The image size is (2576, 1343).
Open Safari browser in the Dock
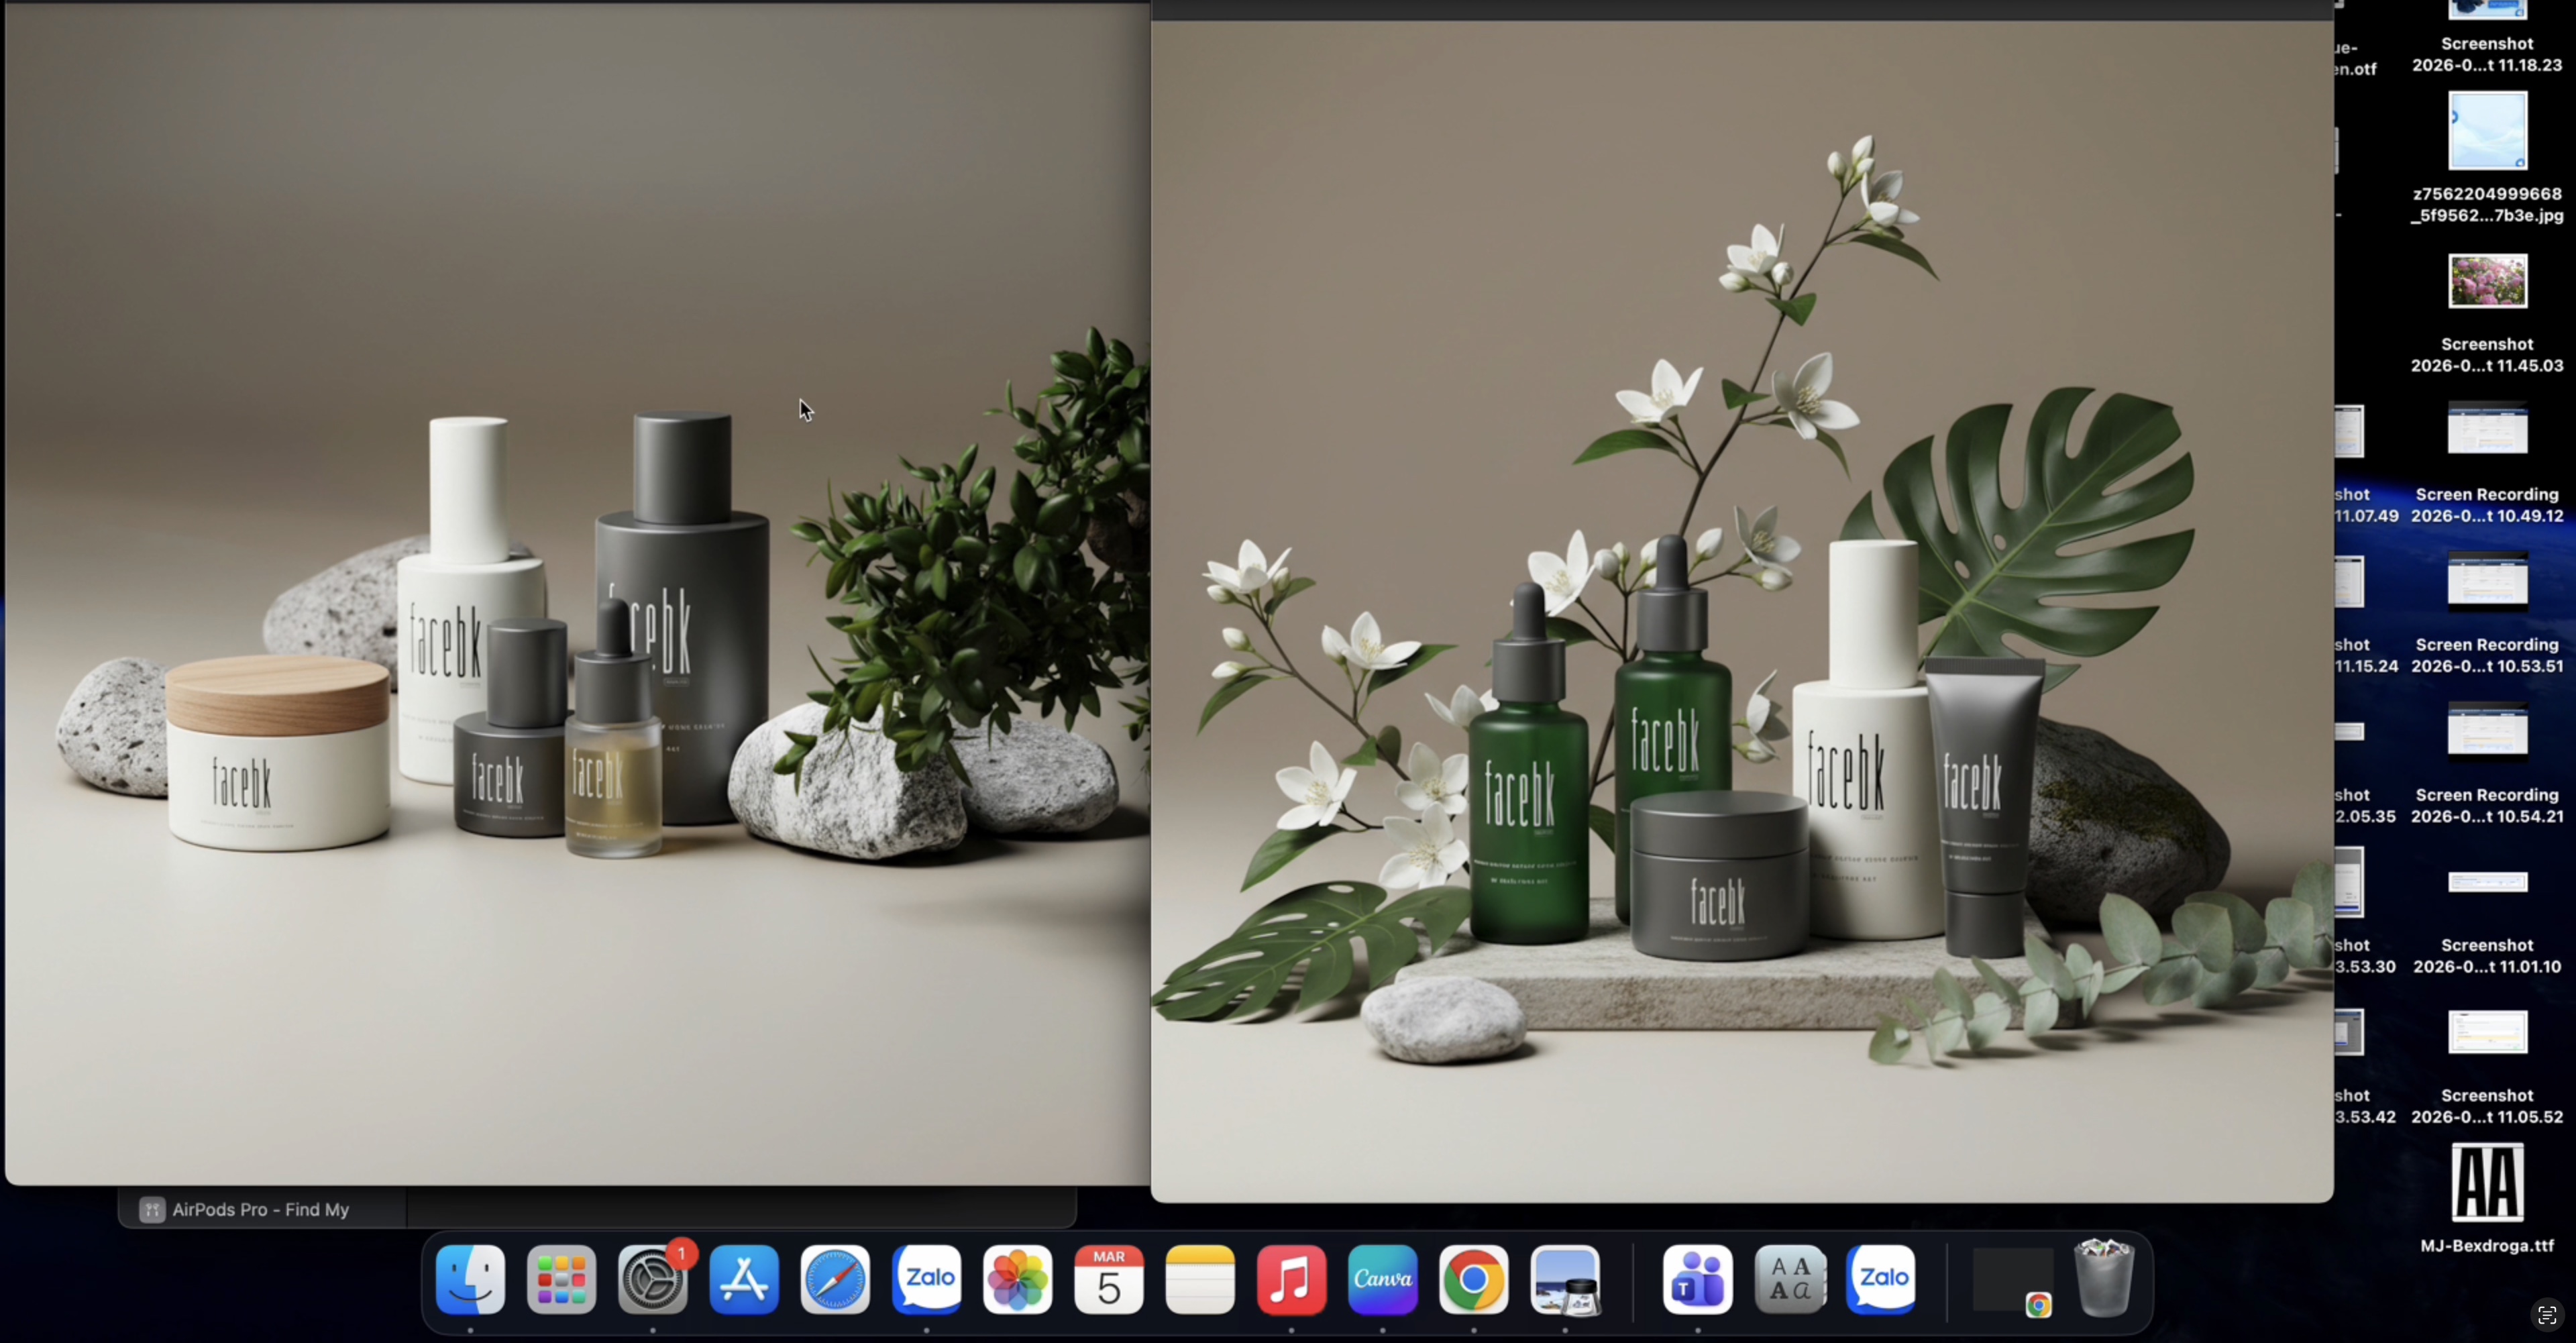835,1279
